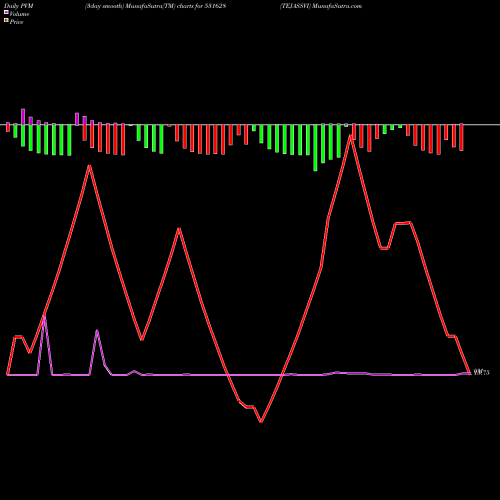
Task: Click the magenta Volume legend swatch
Action: coord(6,13)
